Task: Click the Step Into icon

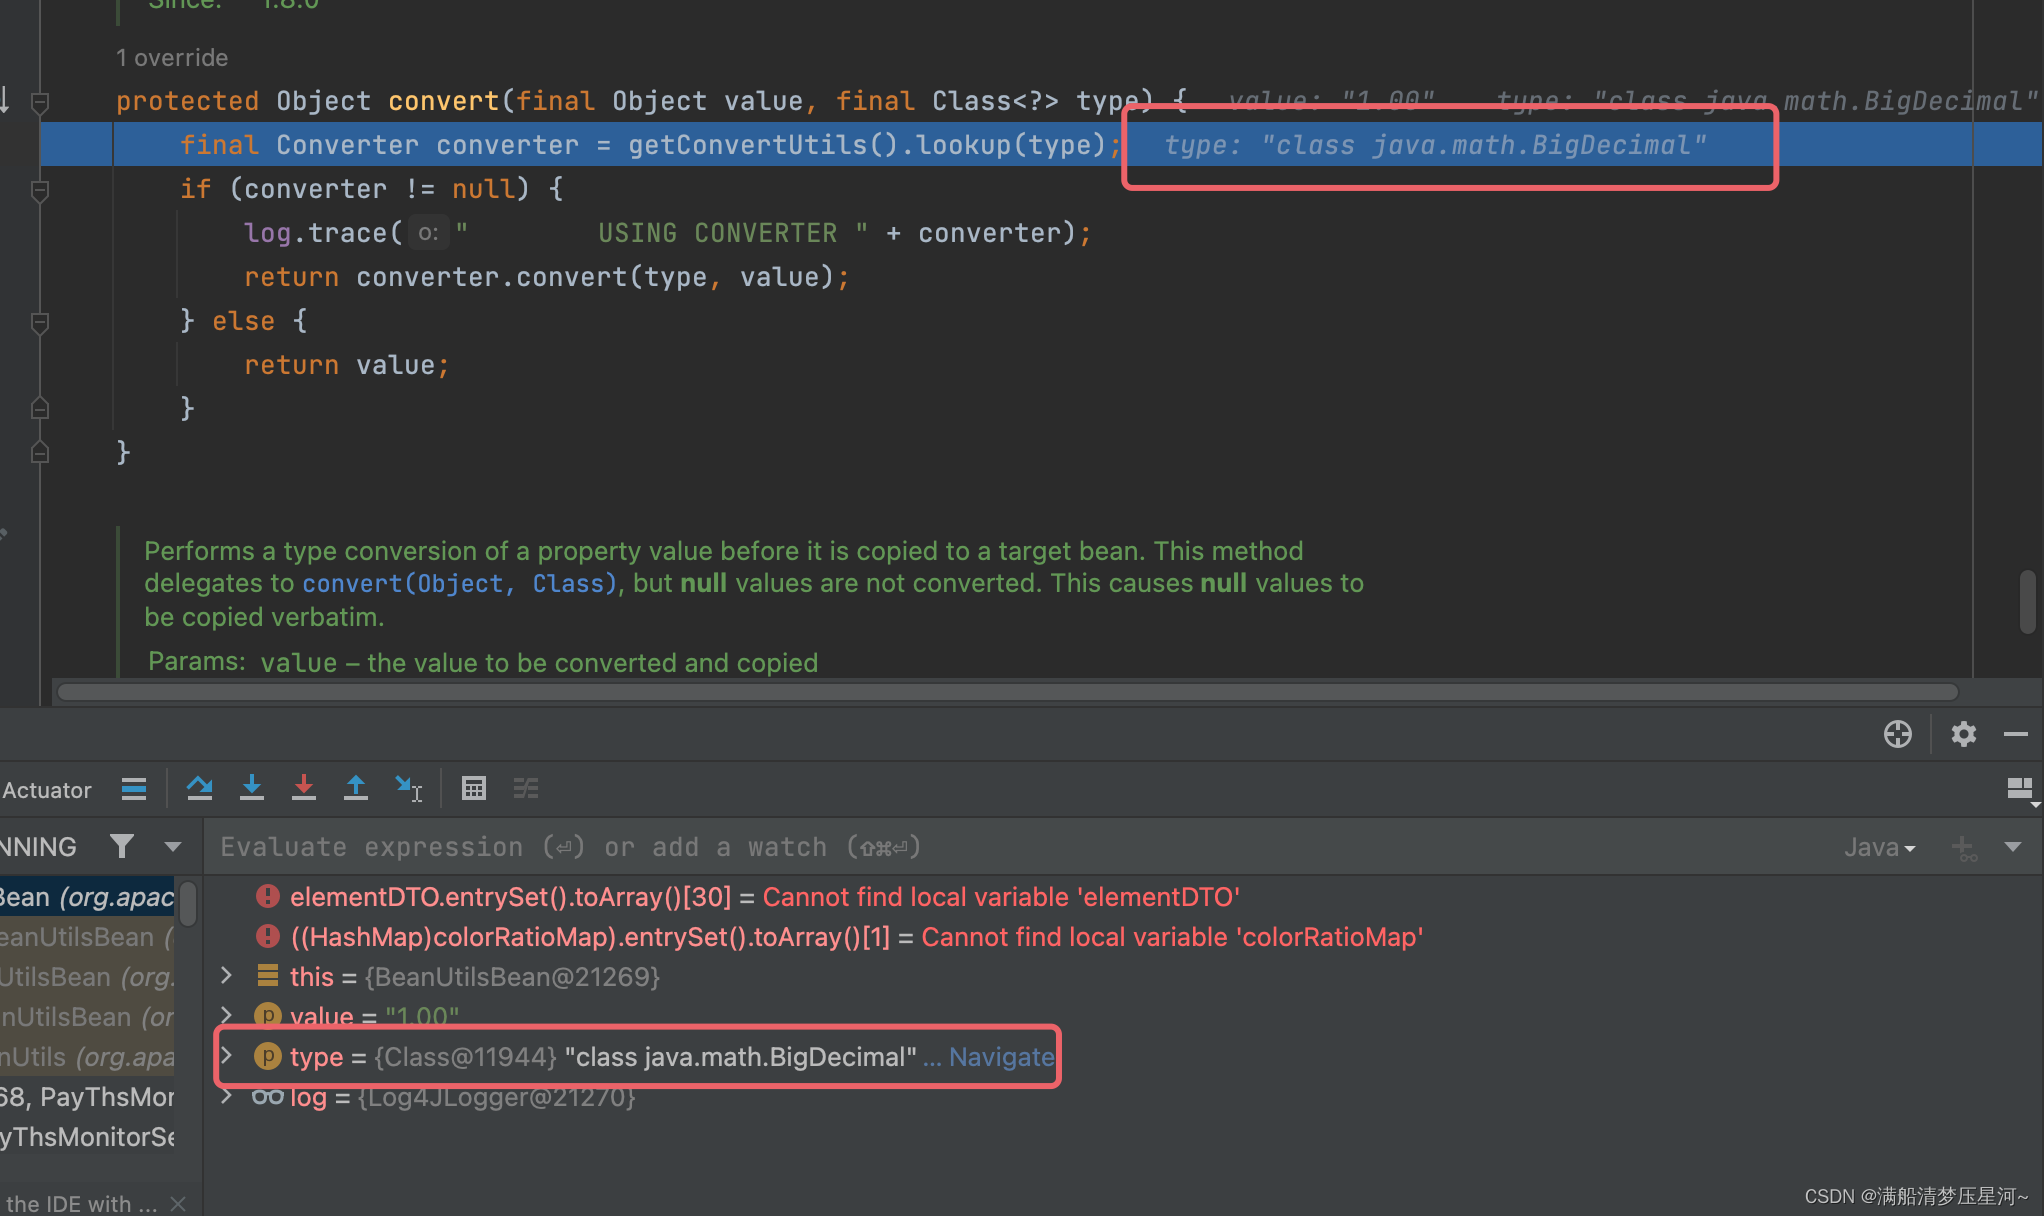Action: (252, 789)
